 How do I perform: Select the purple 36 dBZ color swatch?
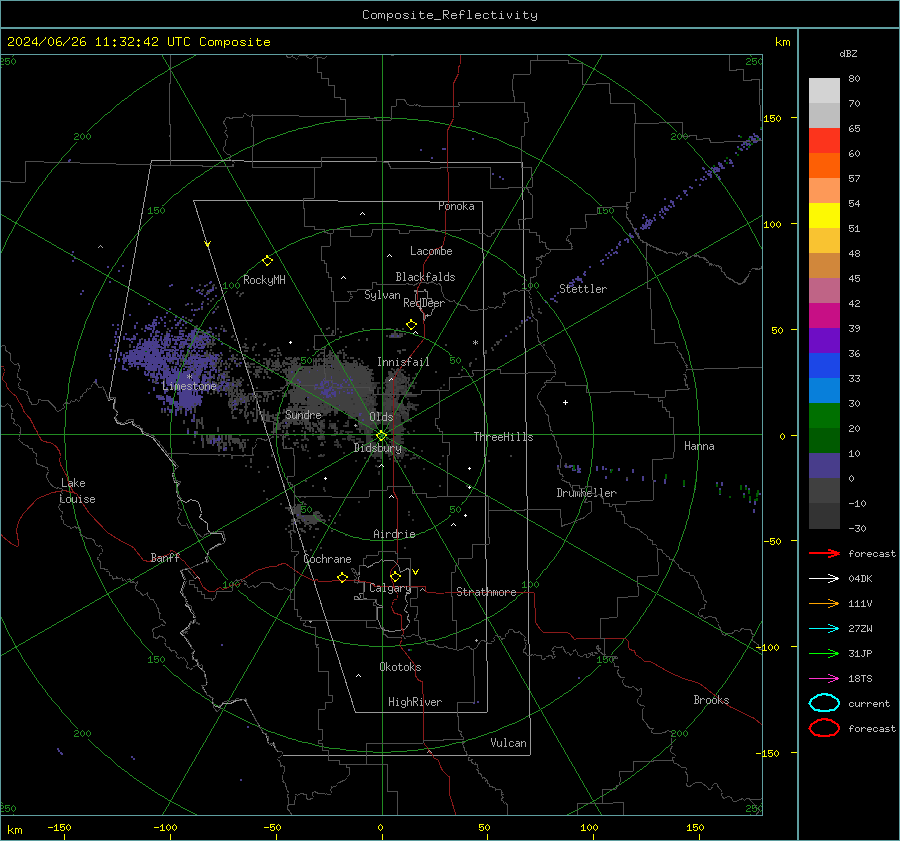point(824,340)
